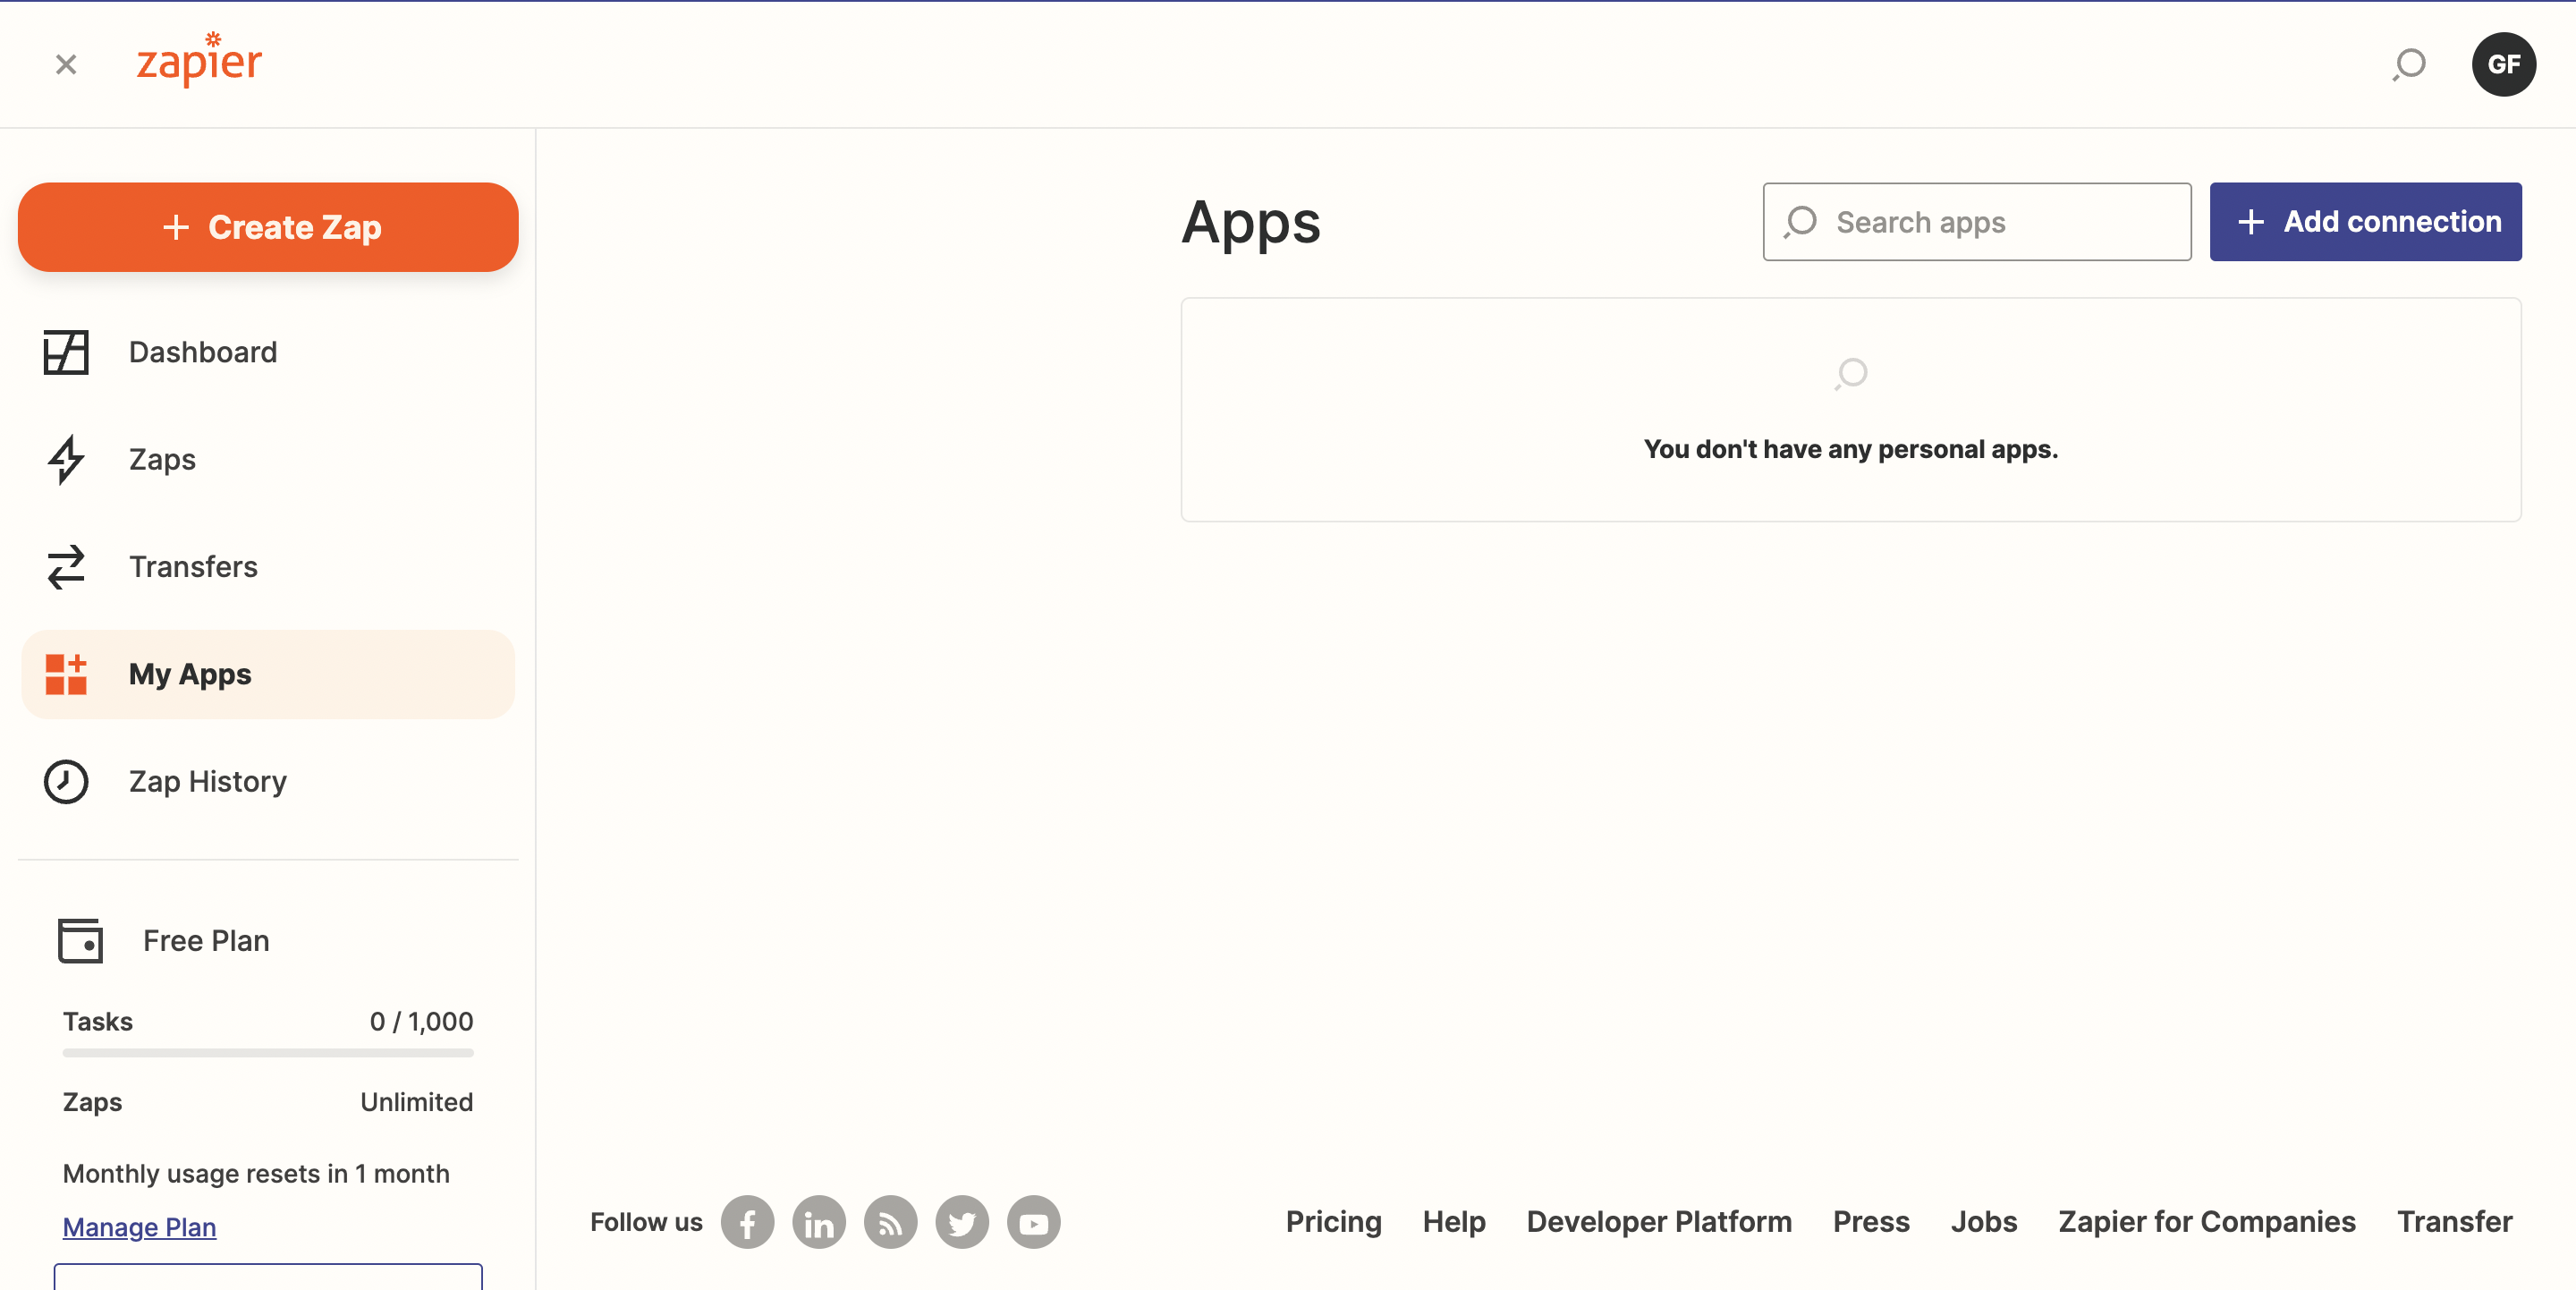The width and height of the screenshot is (2576, 1290).
Task: Select the My Apps menu item
Action: 268,674
